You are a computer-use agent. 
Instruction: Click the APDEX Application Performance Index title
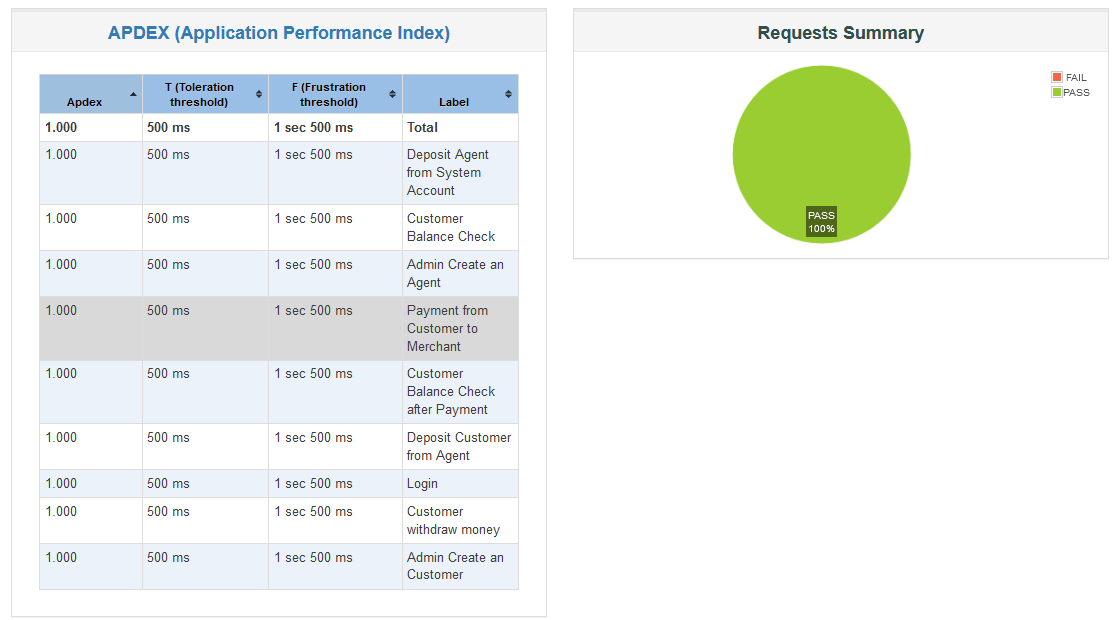(x=278, y=32)
